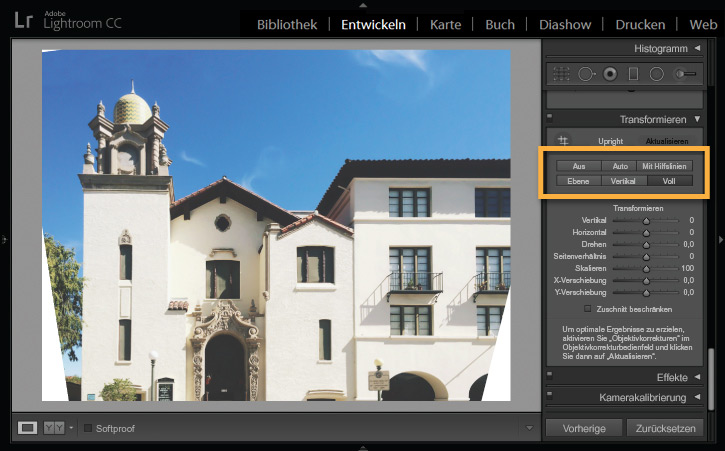Click the X-Verschiebung slider handle
The width and height of the screenshot is (725, 451).
(x=646, y=281)
